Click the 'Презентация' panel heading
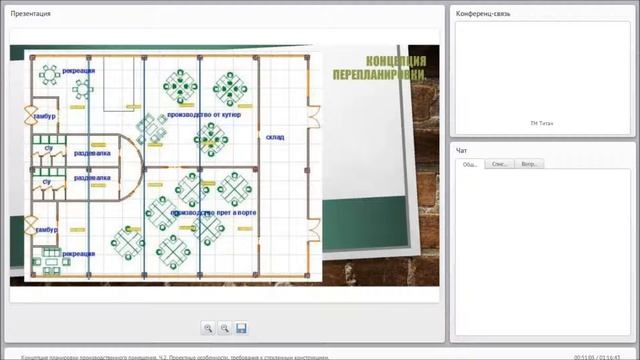Screen dimensions: 640x360 [x=31, y=13]
